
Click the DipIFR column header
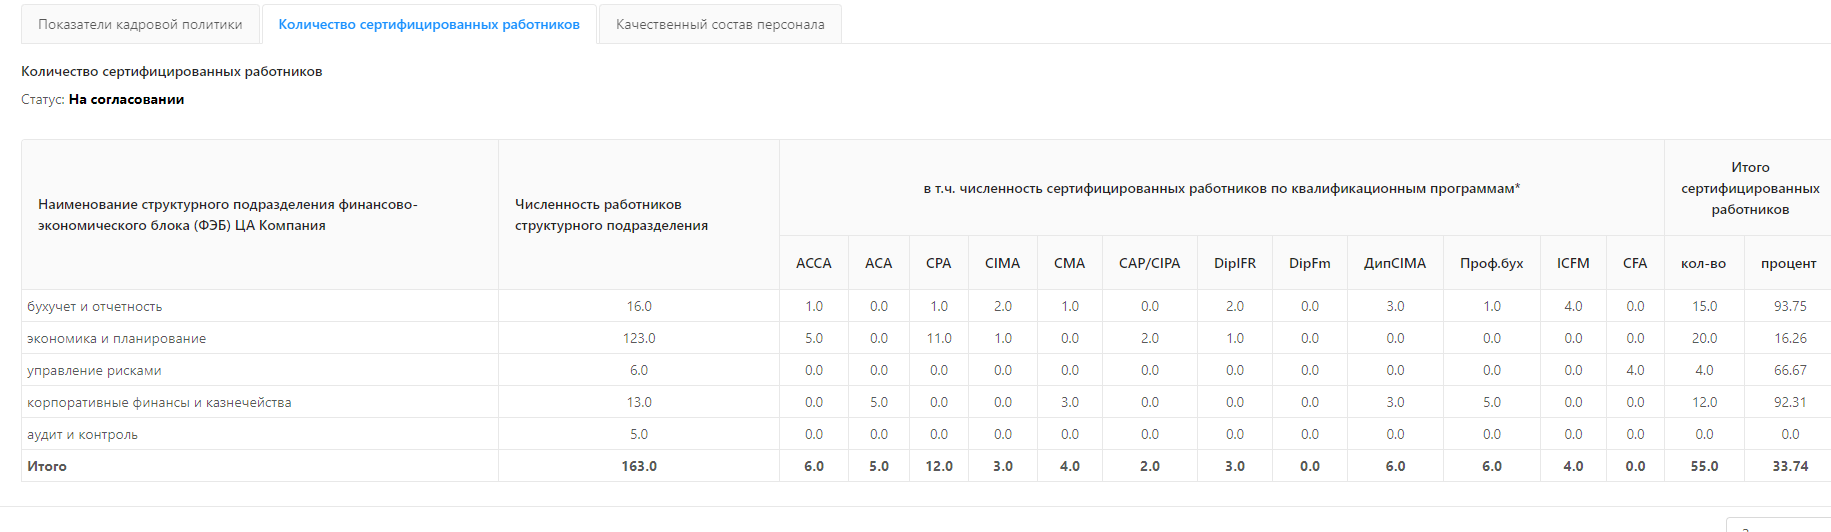(1235, 263)
